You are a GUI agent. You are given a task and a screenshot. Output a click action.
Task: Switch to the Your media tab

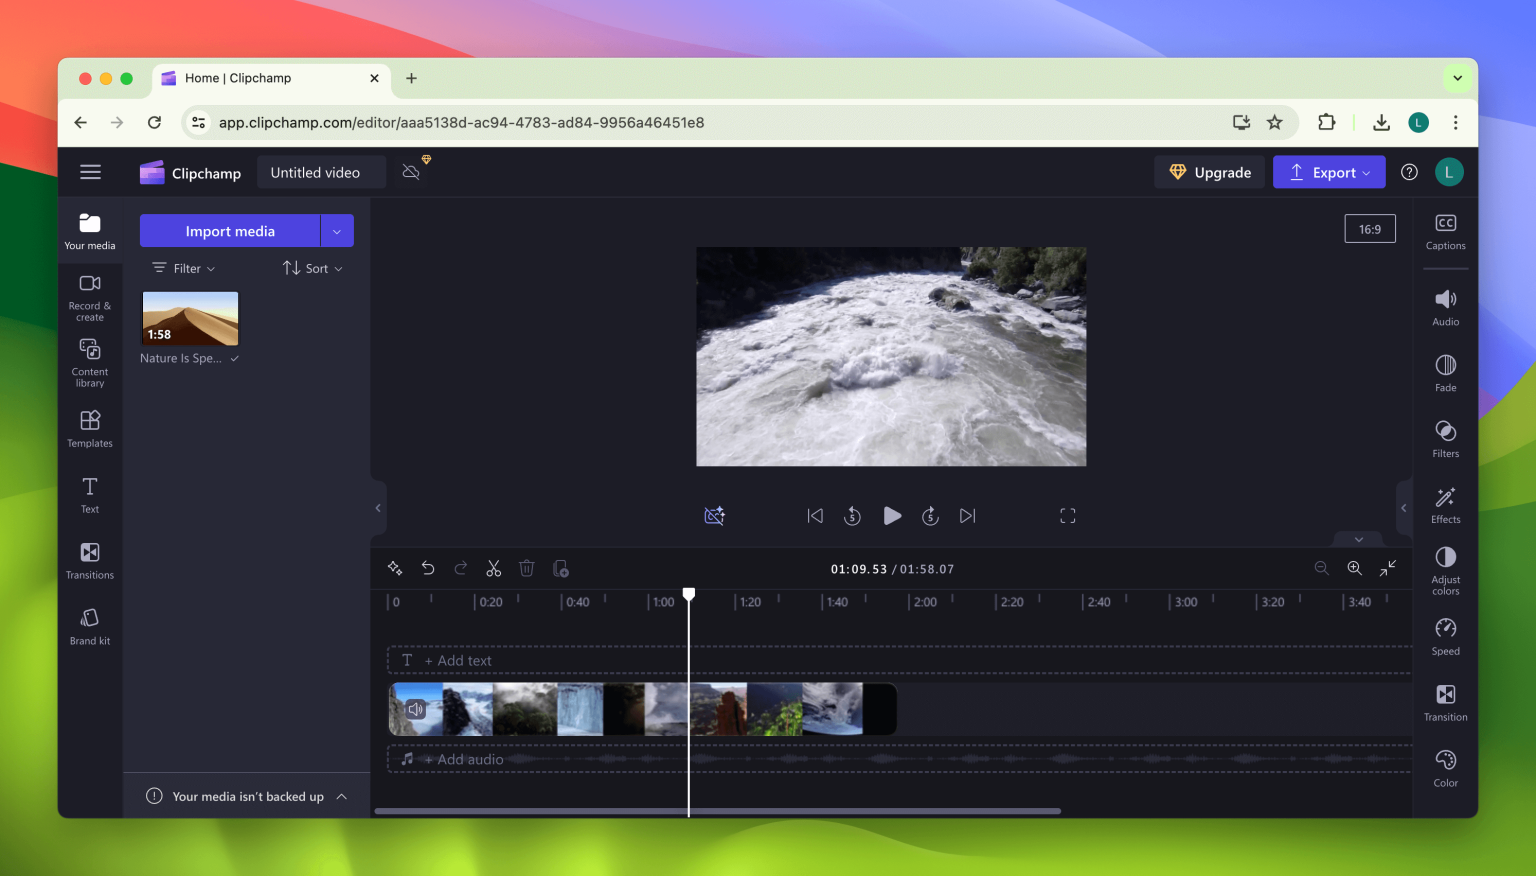point(89,229)
